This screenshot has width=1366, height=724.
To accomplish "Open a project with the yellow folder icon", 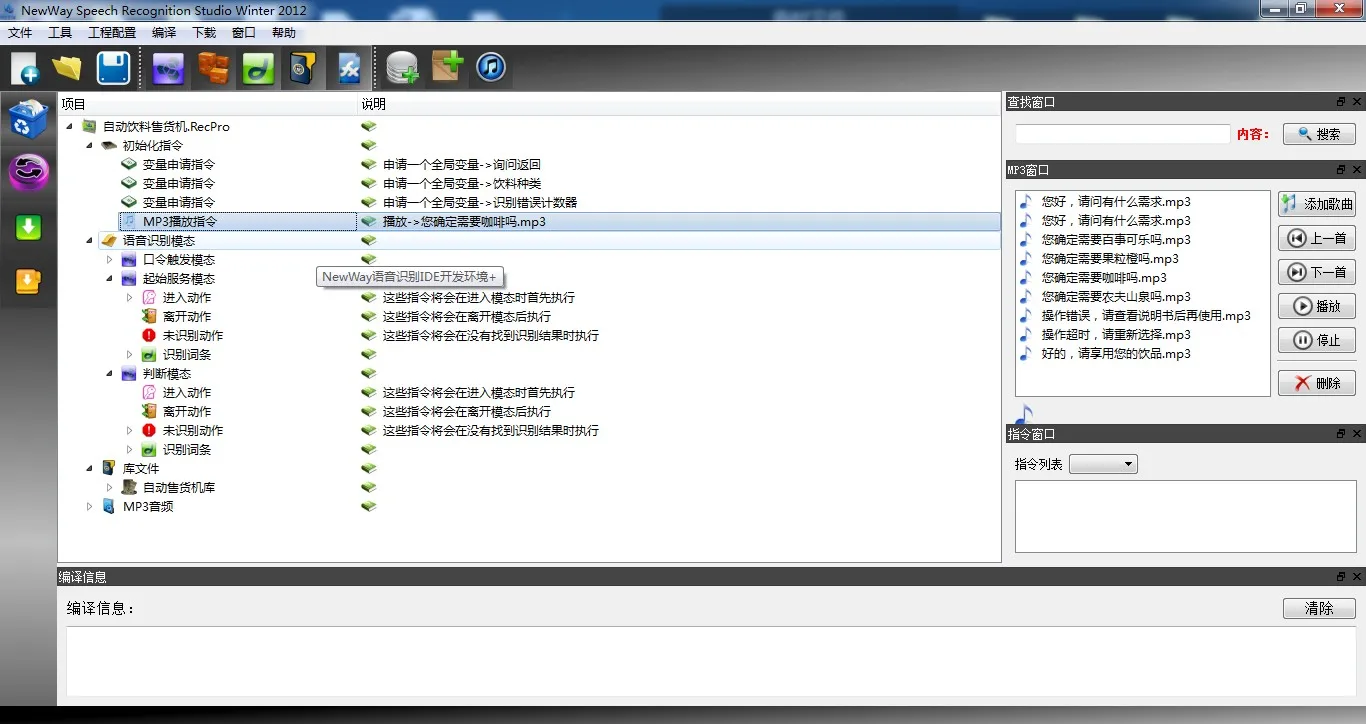I will (x=68, y=68).
